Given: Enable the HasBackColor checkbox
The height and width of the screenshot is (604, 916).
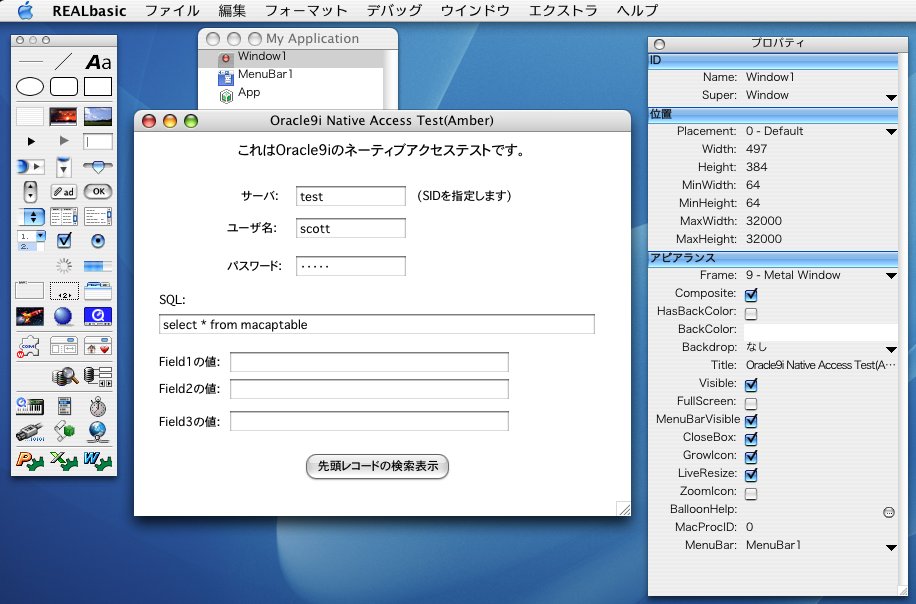Looking at the screenshot, I should click(751, 313).
